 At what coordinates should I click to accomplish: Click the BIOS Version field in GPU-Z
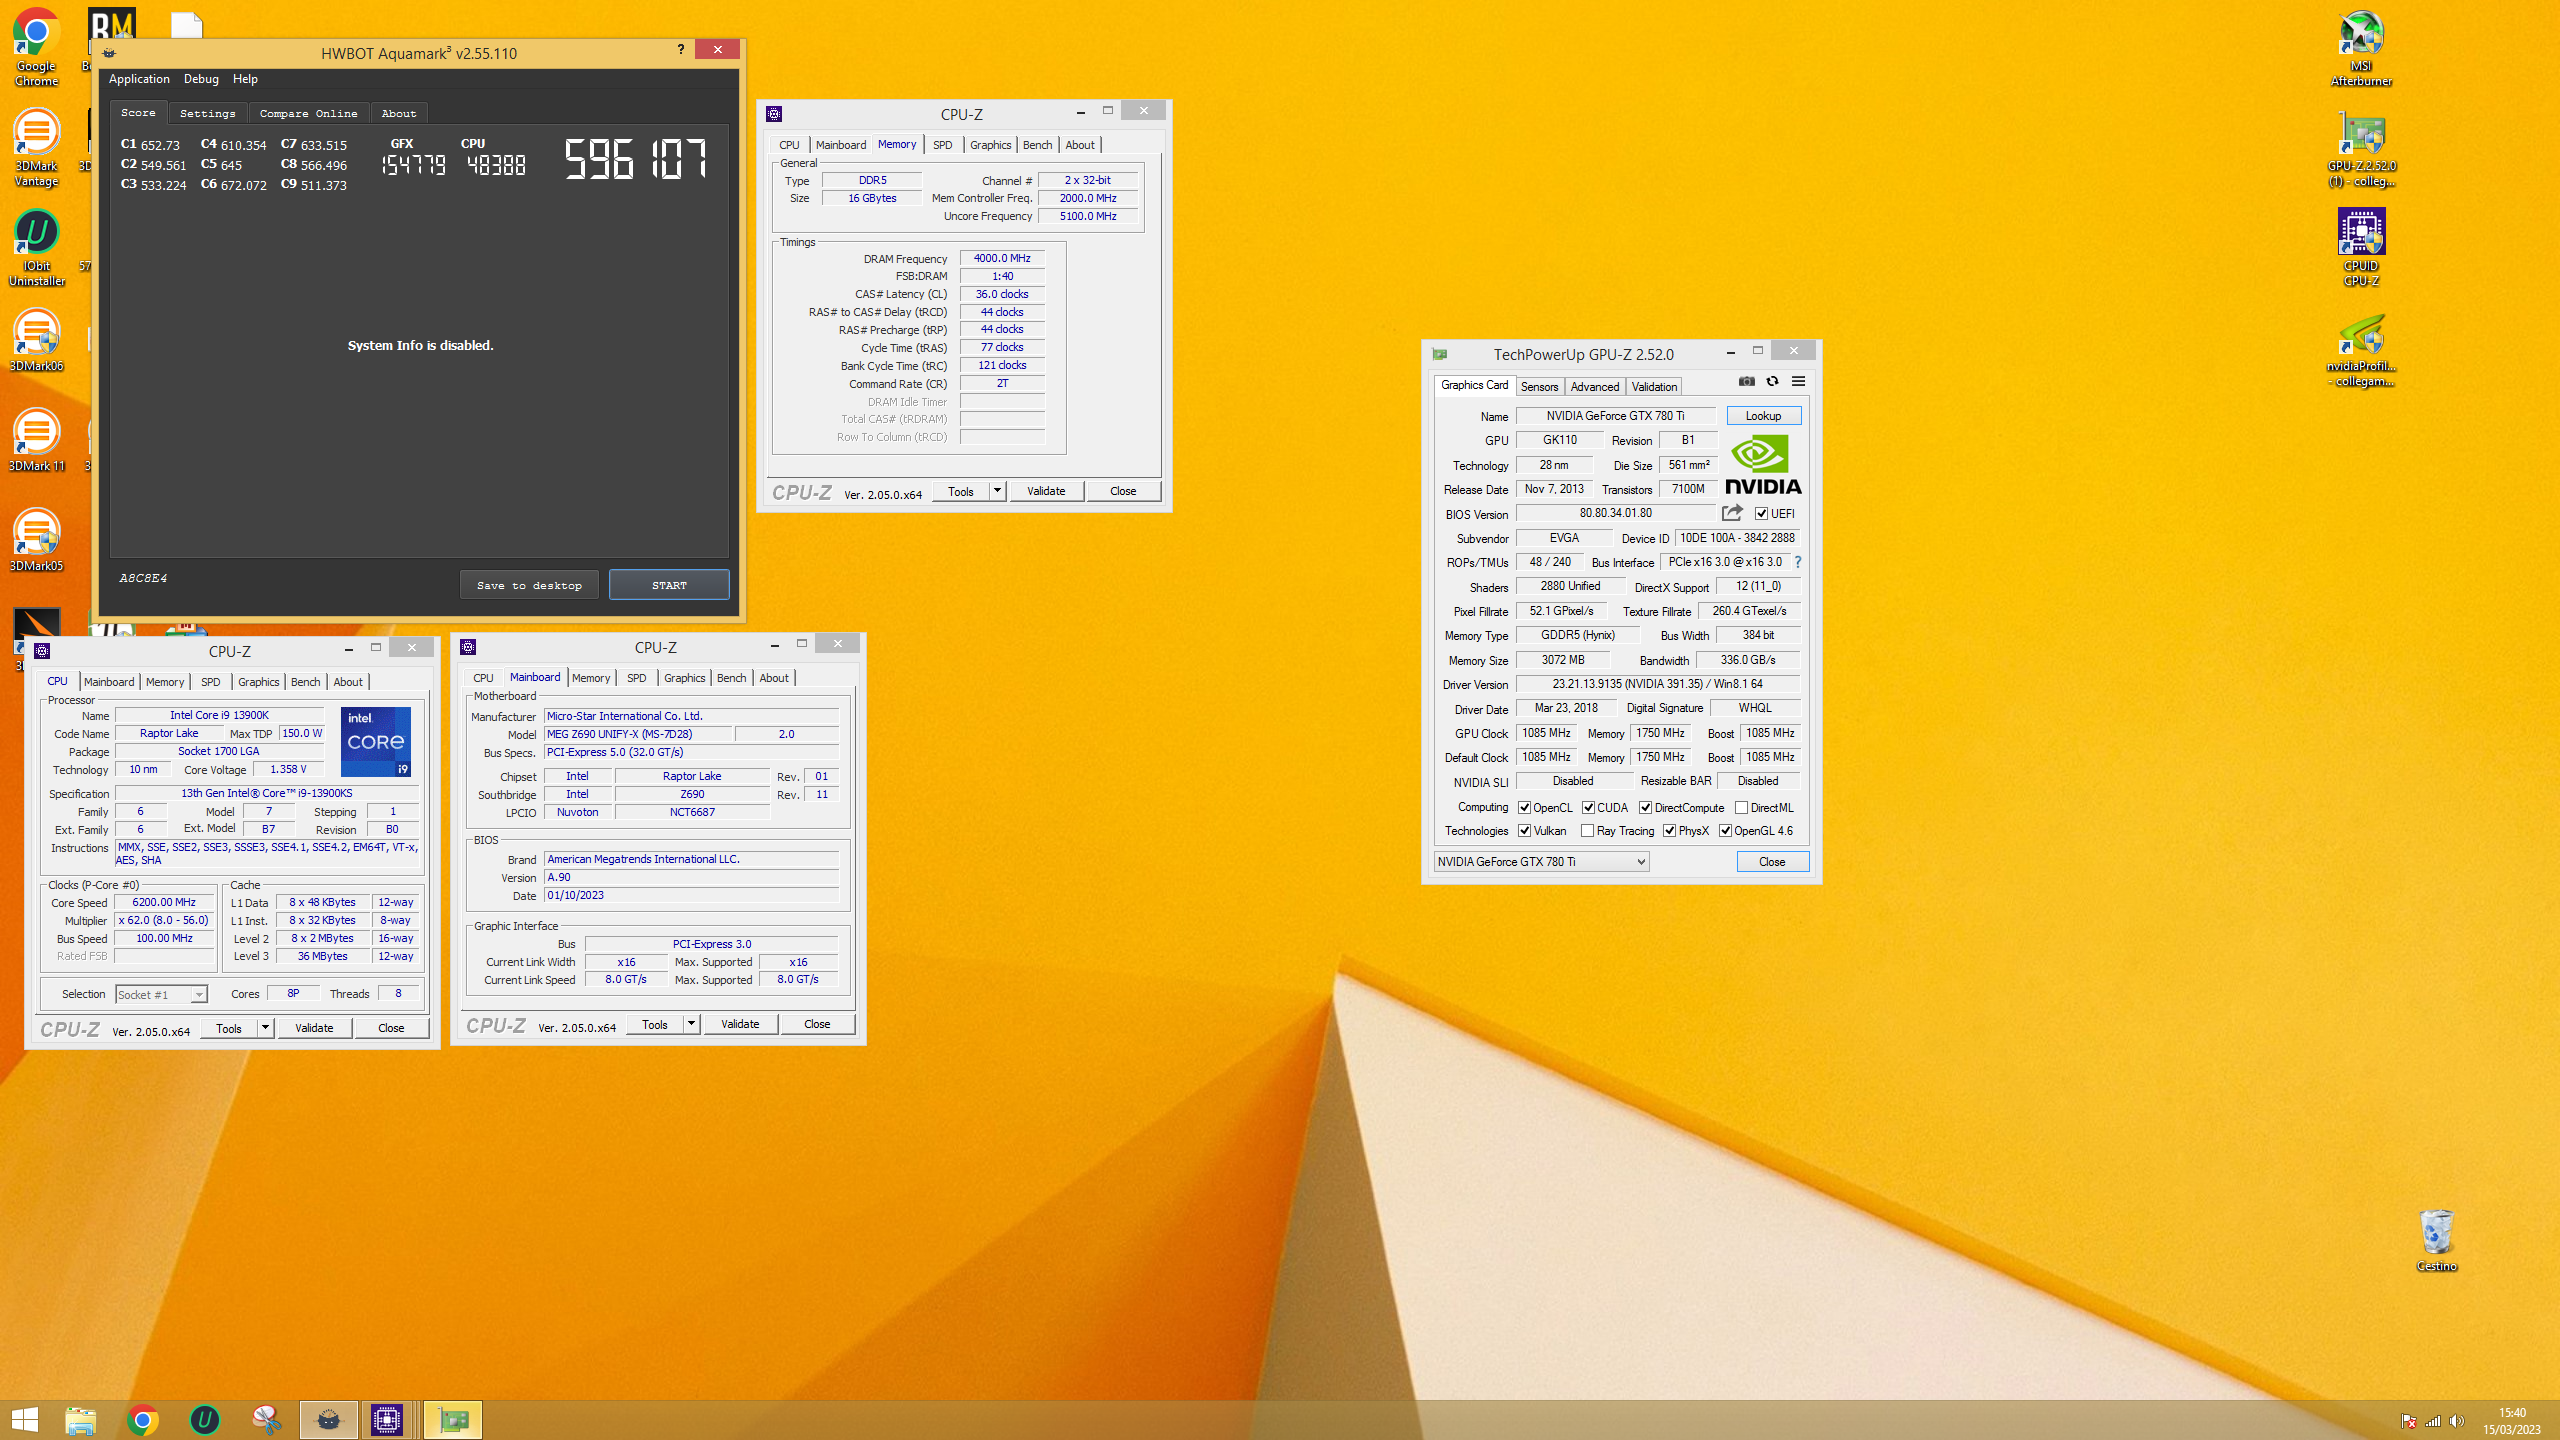[x=1615, y=513]
